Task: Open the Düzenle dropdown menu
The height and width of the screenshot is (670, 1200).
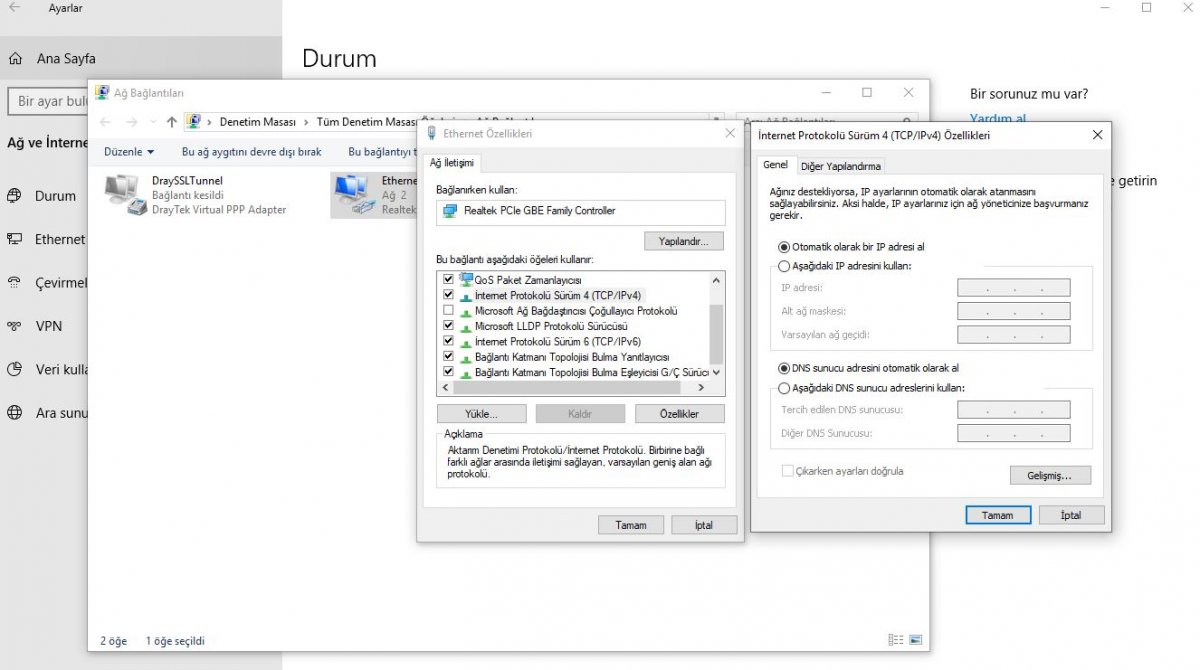Action: coord(129,152)
